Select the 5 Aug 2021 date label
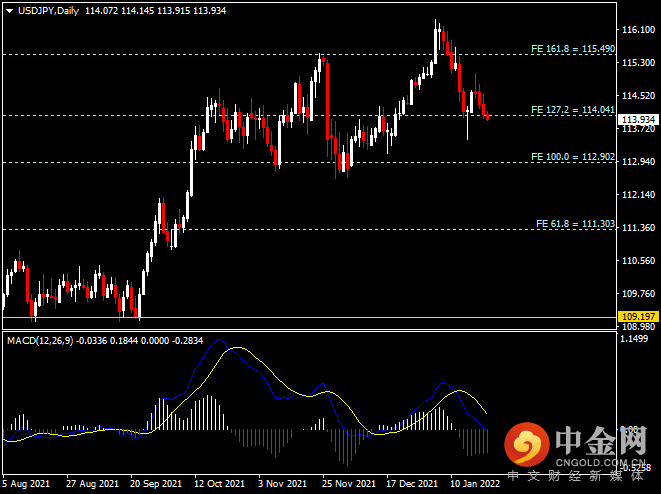The image size is (661, 494). 27,483
